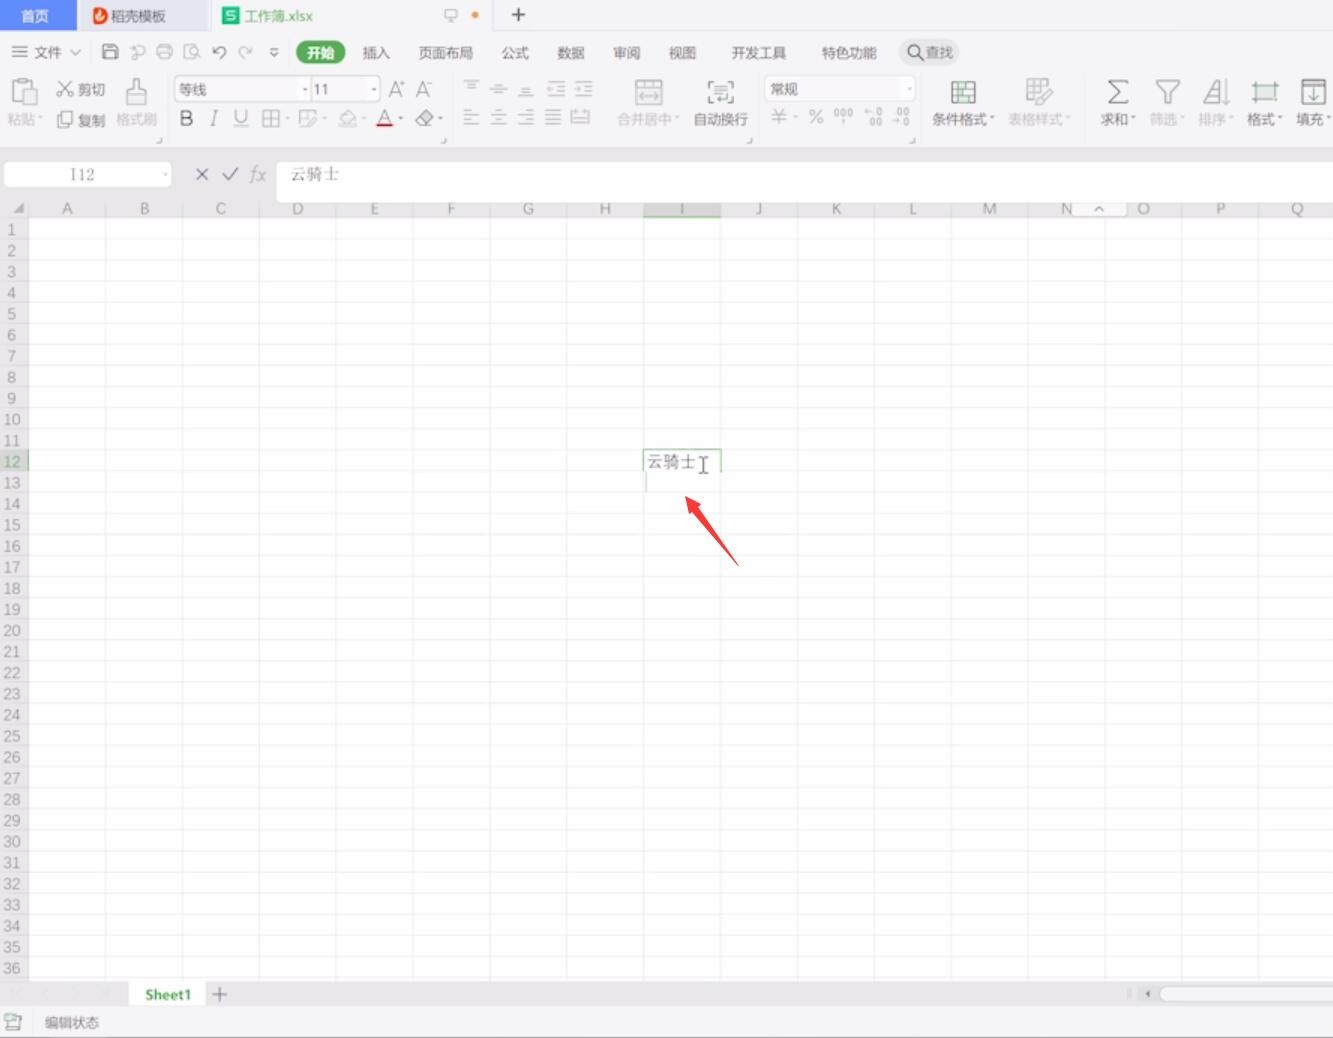Image resolution: width=1333 pixels, height=1038 pixels.
Task: Click the Merge and Center (合并居中) icon
Action: [649, 92]
